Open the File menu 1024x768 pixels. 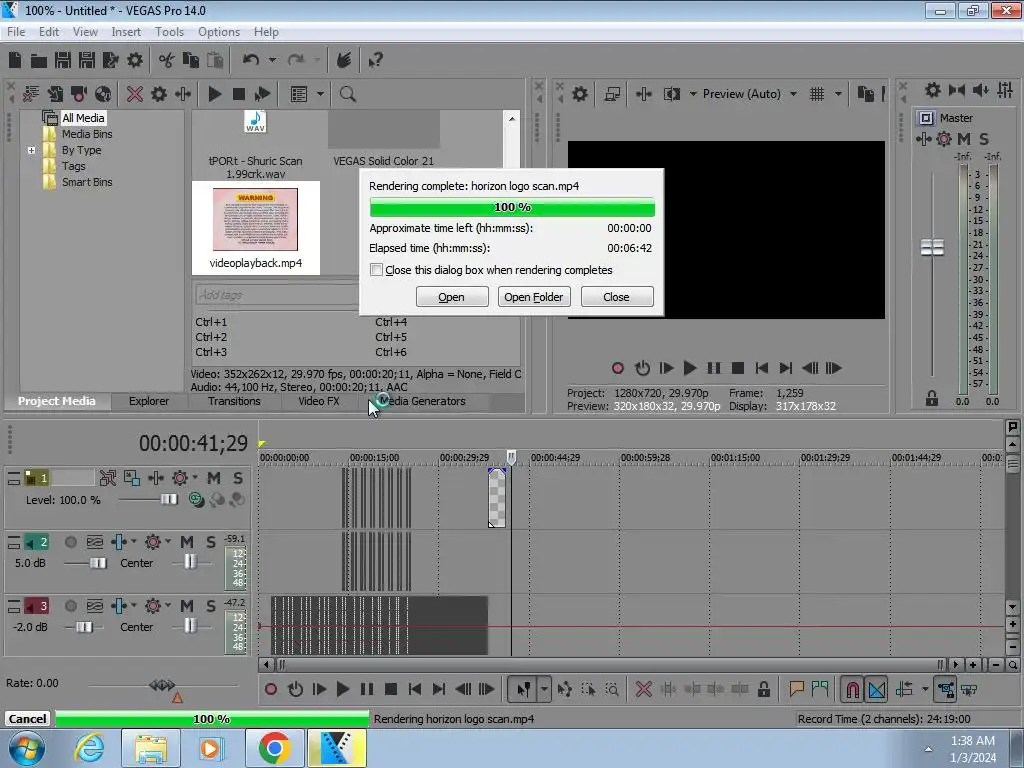[x=16, y=31]
